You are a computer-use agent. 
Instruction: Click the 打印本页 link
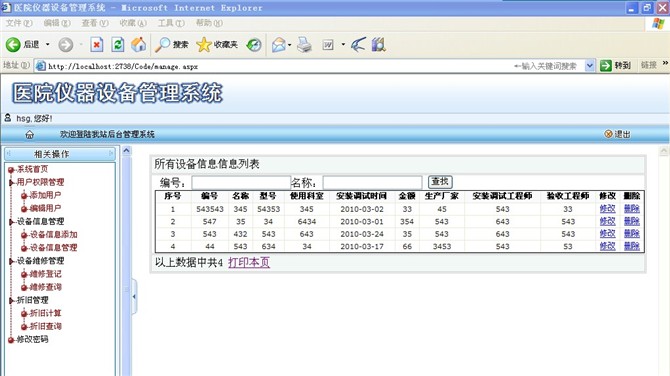[x=249, y=262]
